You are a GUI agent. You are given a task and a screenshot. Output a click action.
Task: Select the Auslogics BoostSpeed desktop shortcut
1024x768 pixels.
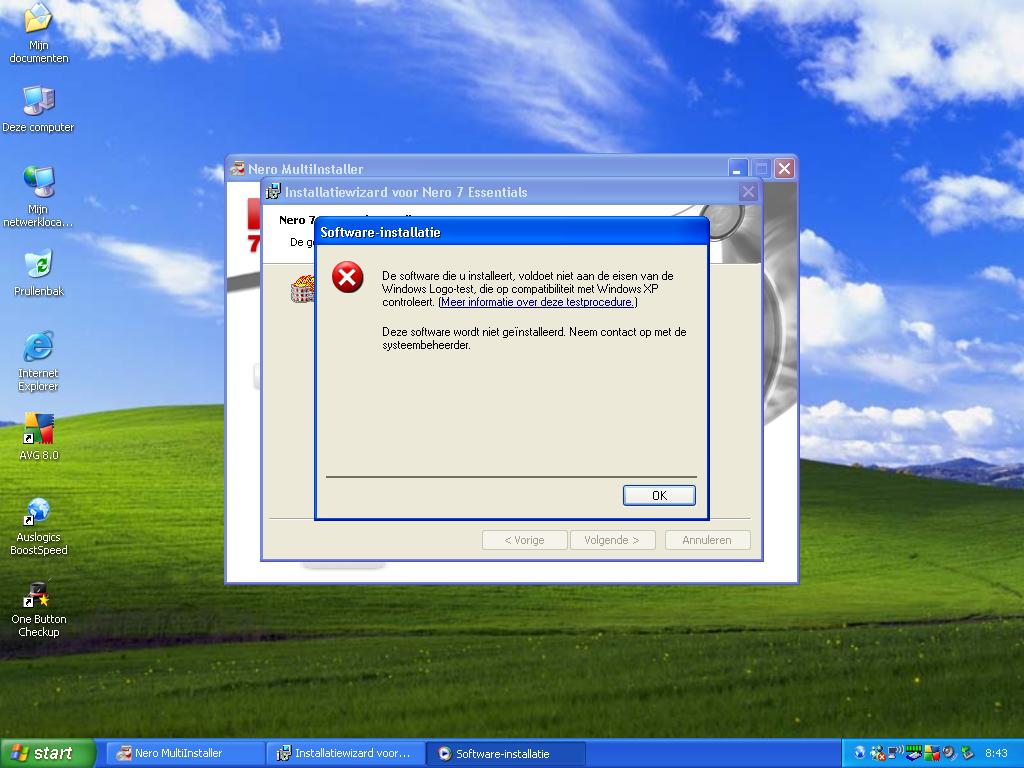(39, 526)
